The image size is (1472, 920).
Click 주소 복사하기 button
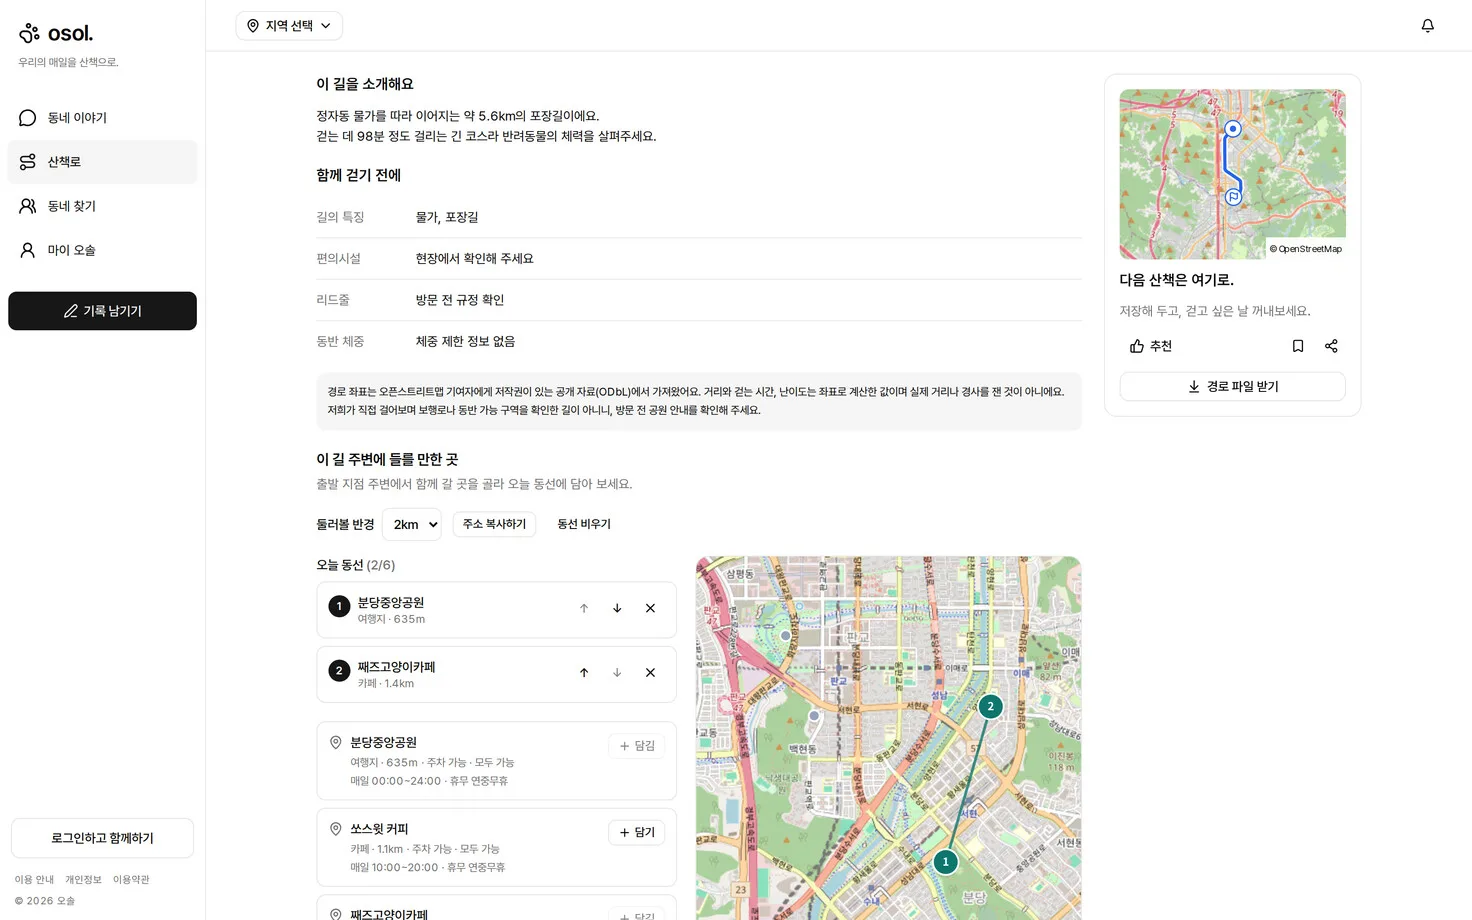(494, 524)
